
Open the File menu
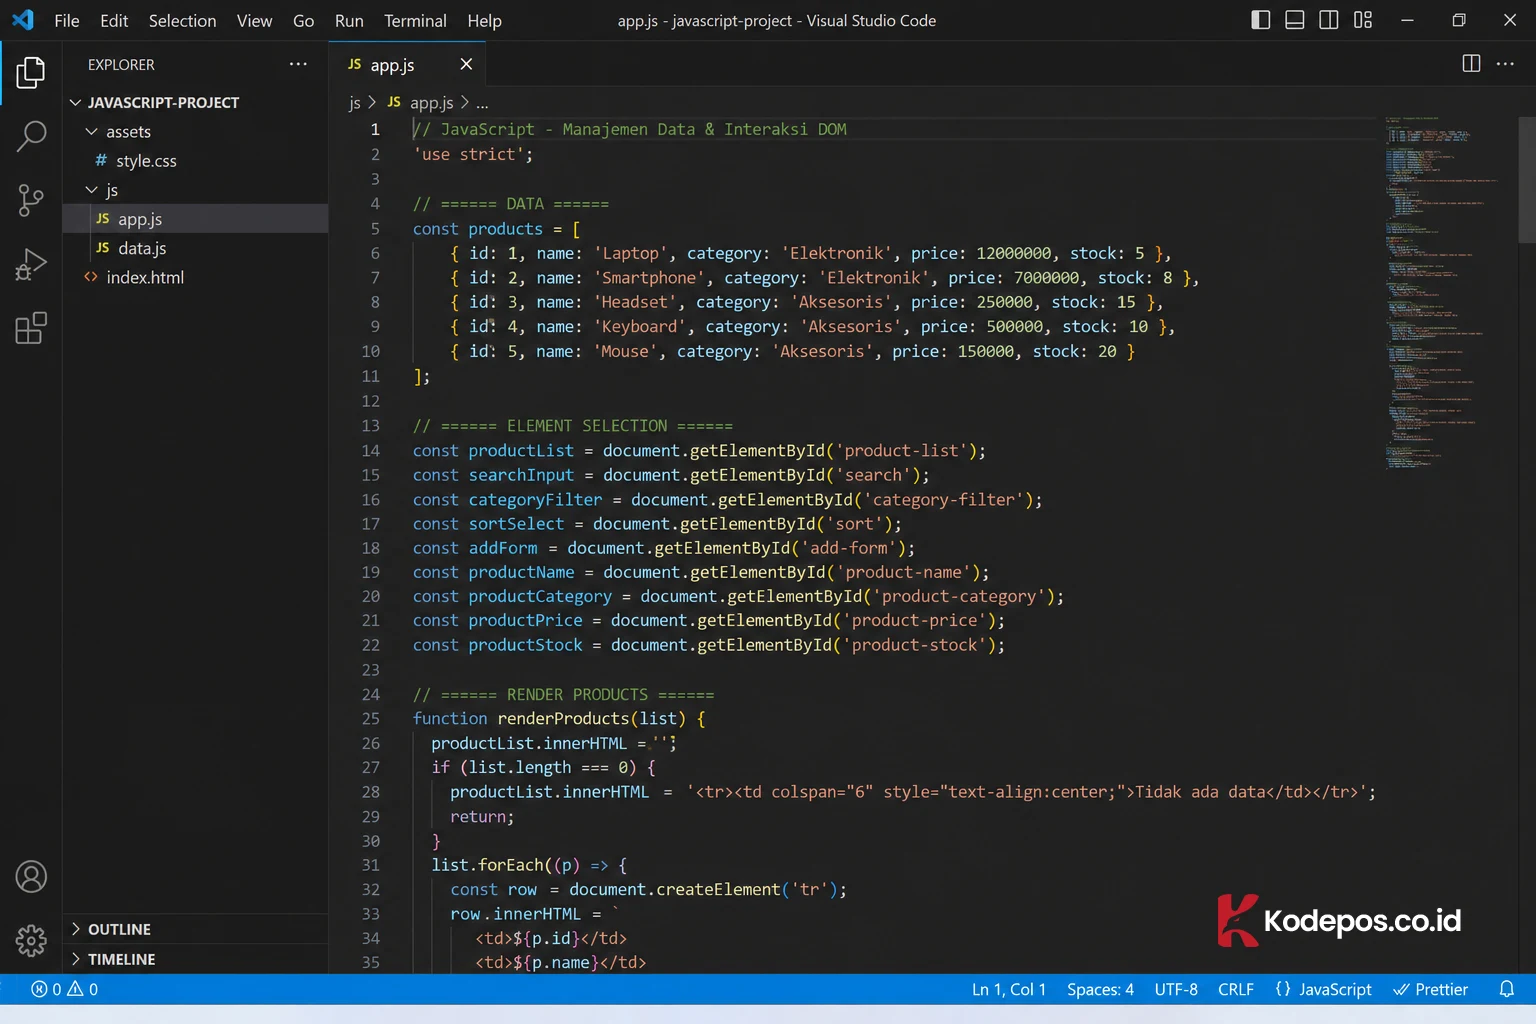pos(67,20)
